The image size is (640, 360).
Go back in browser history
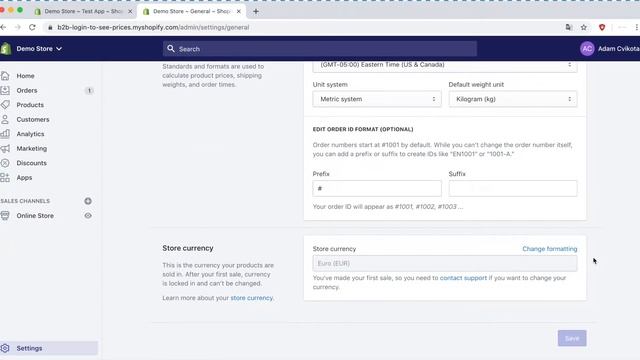click(3, 27)
